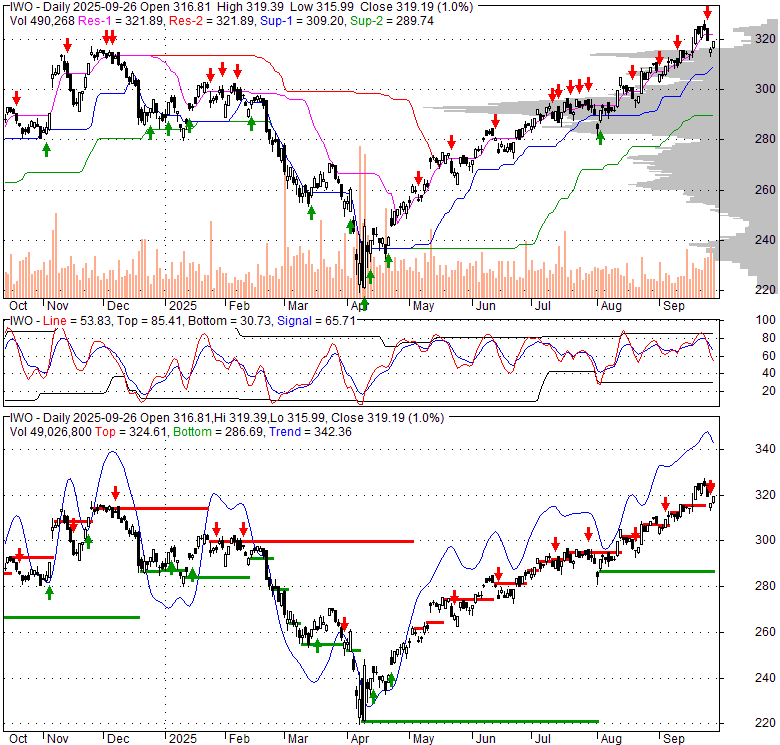This screenshot has height=745, width=780.
Task: Select the High 319.39 value in upper header
Action: click(x=252, y=7)
